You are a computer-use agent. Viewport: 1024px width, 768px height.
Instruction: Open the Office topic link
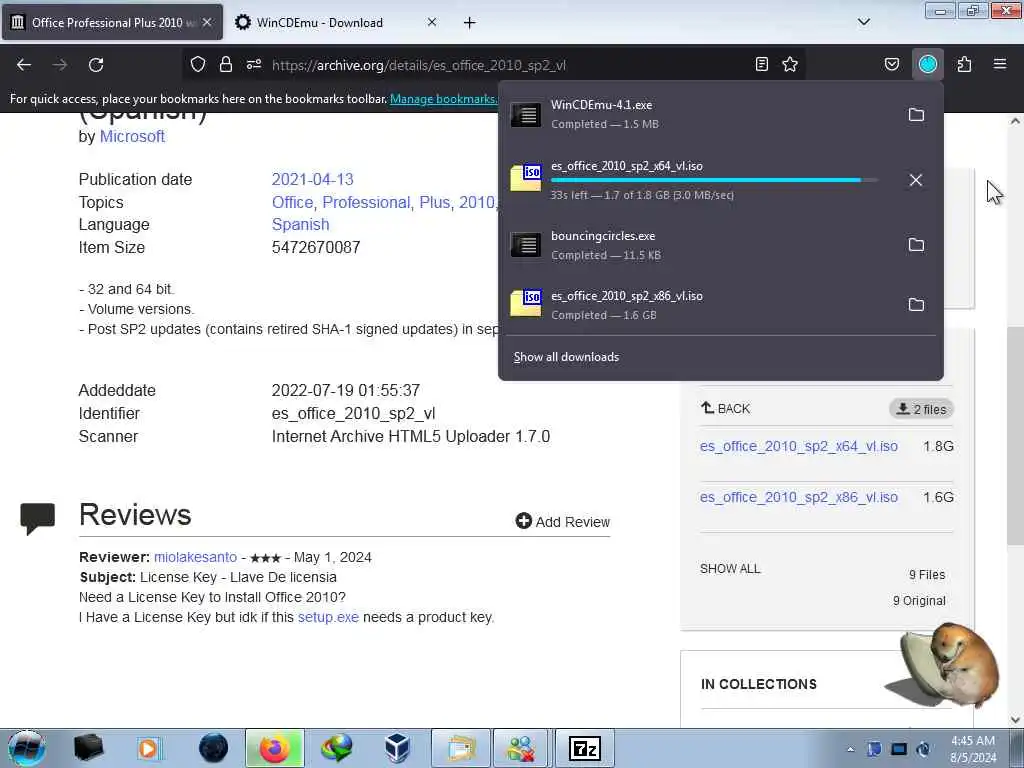tap(294, 202)
